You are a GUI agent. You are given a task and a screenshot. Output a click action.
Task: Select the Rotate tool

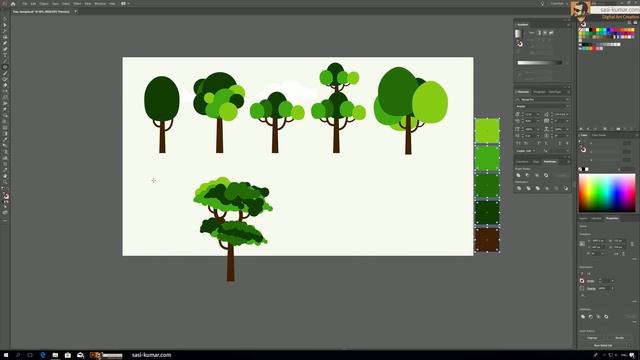(5, 91)
